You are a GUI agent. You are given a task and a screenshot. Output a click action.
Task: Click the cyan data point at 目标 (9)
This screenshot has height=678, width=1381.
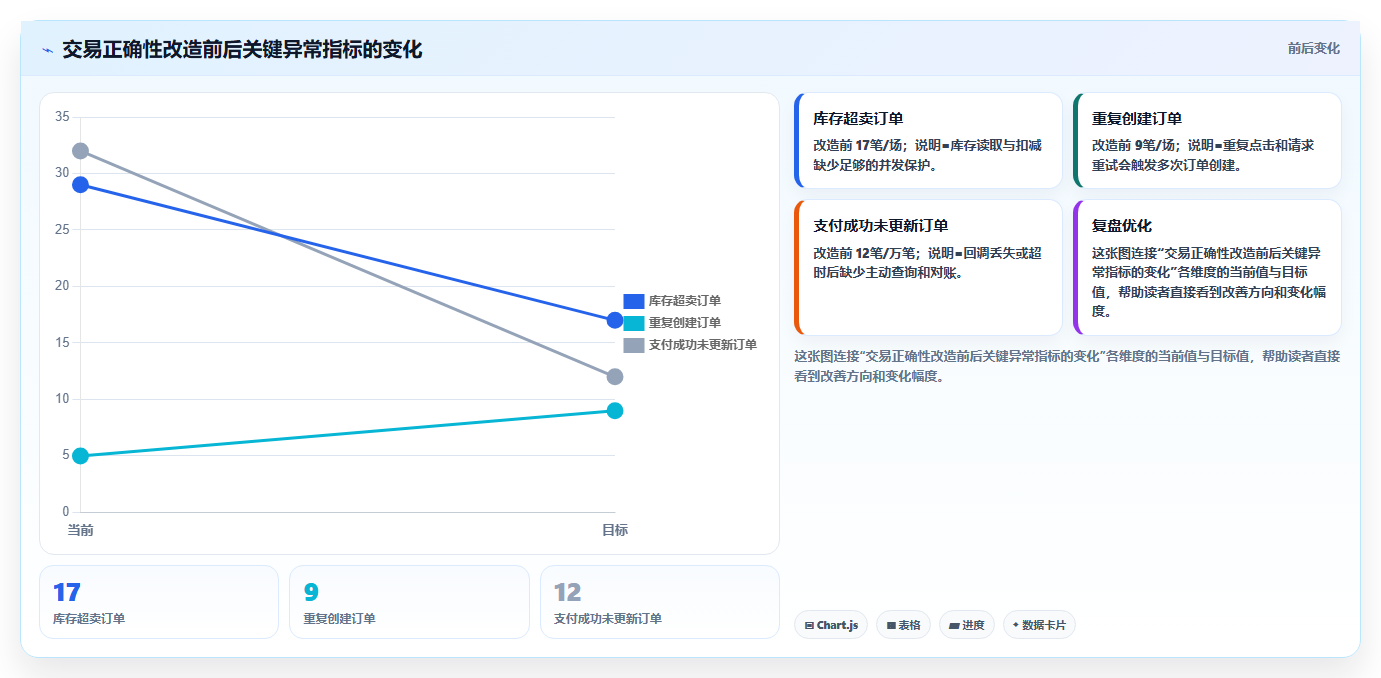615,411
